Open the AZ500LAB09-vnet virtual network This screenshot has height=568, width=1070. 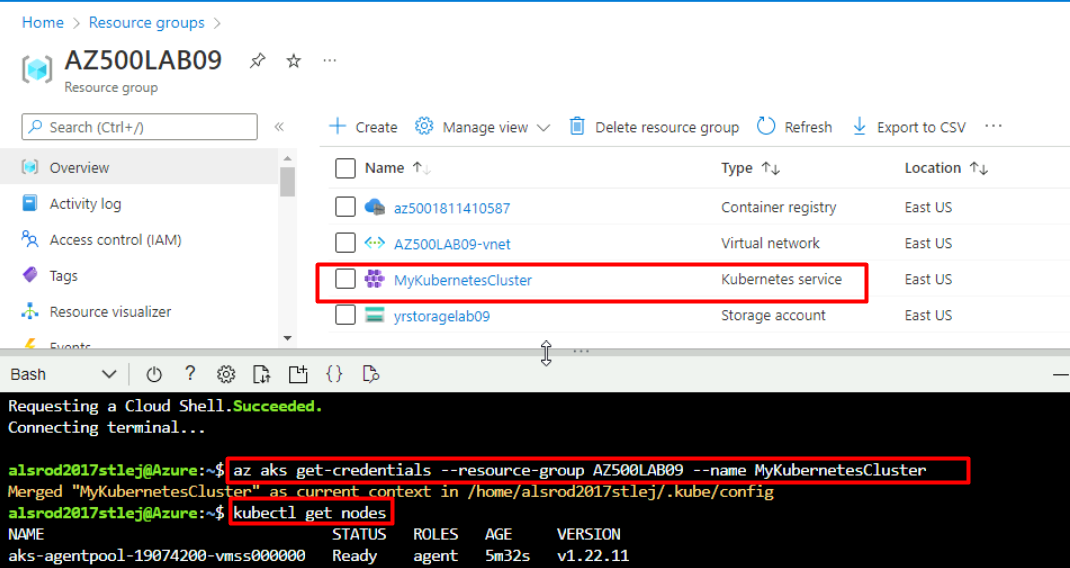452,244
